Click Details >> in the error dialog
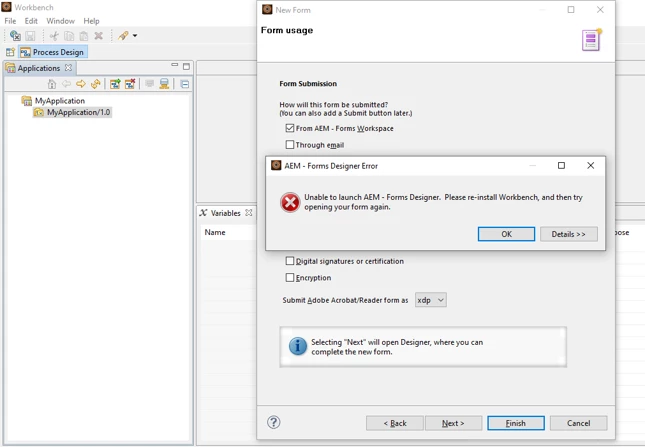This screenshot has width=645, height=447. click(568, 234)
